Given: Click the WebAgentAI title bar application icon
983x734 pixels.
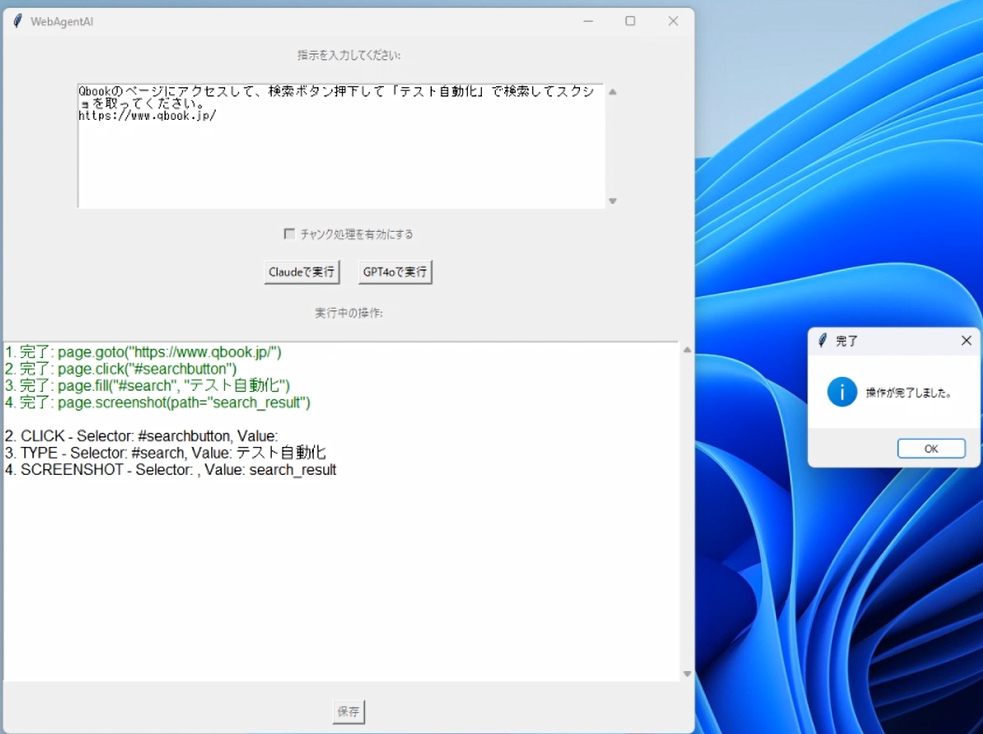Looking at the screenshot, I should 16,20.
